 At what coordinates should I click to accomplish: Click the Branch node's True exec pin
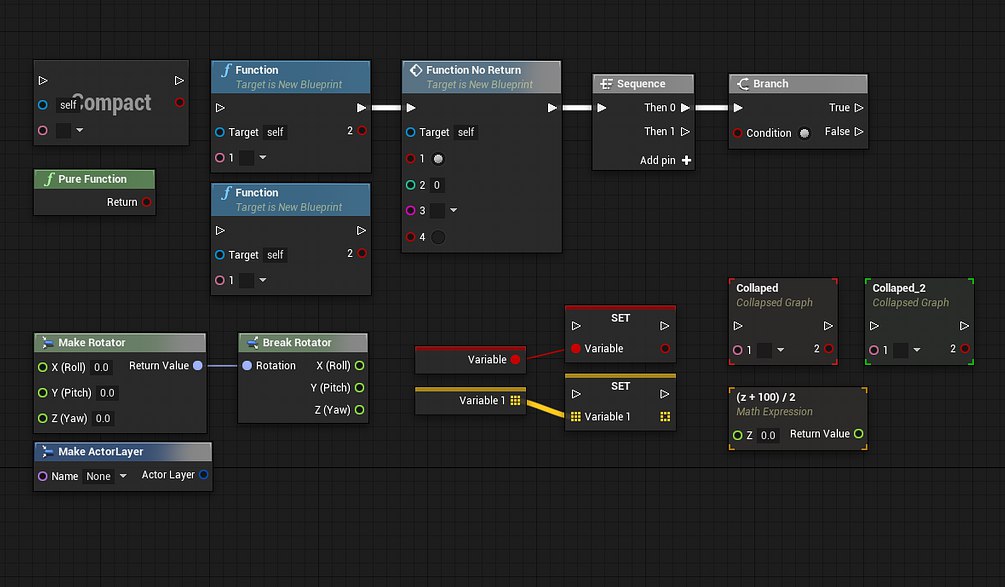point(859,108)
